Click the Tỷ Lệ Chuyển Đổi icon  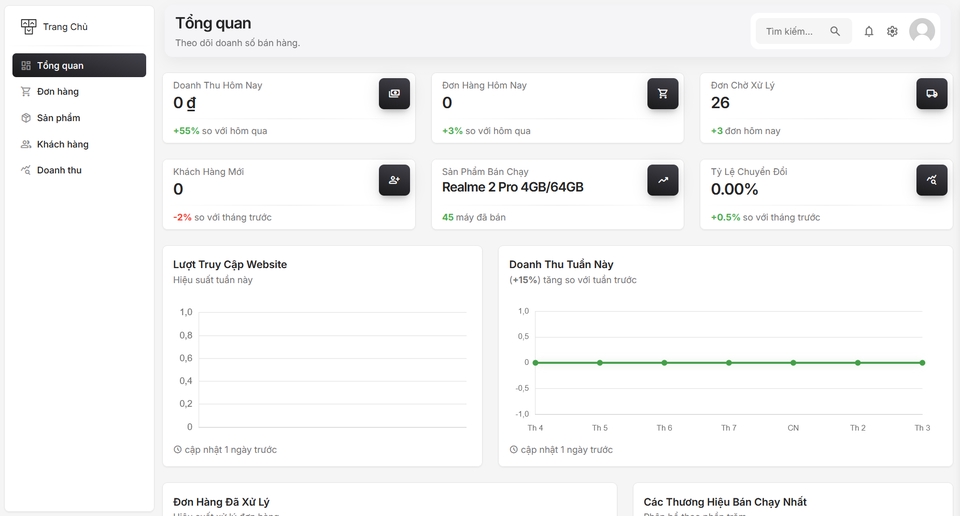pos(931,180)
